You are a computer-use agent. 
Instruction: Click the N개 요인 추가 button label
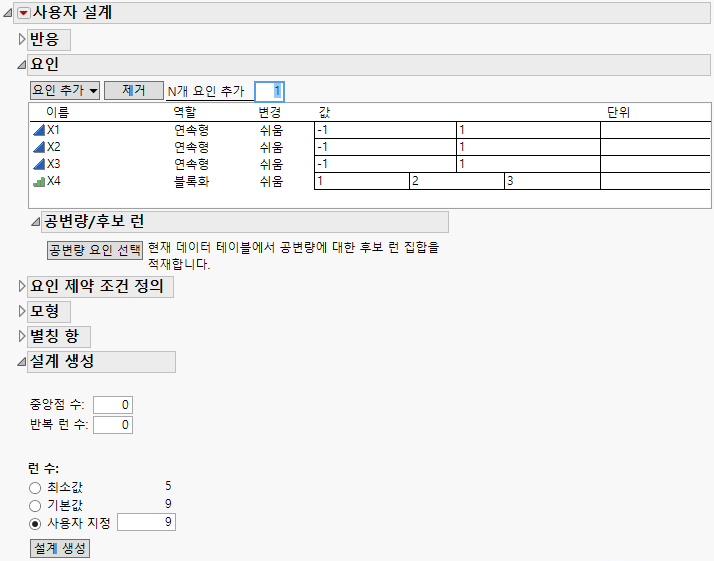206,92
